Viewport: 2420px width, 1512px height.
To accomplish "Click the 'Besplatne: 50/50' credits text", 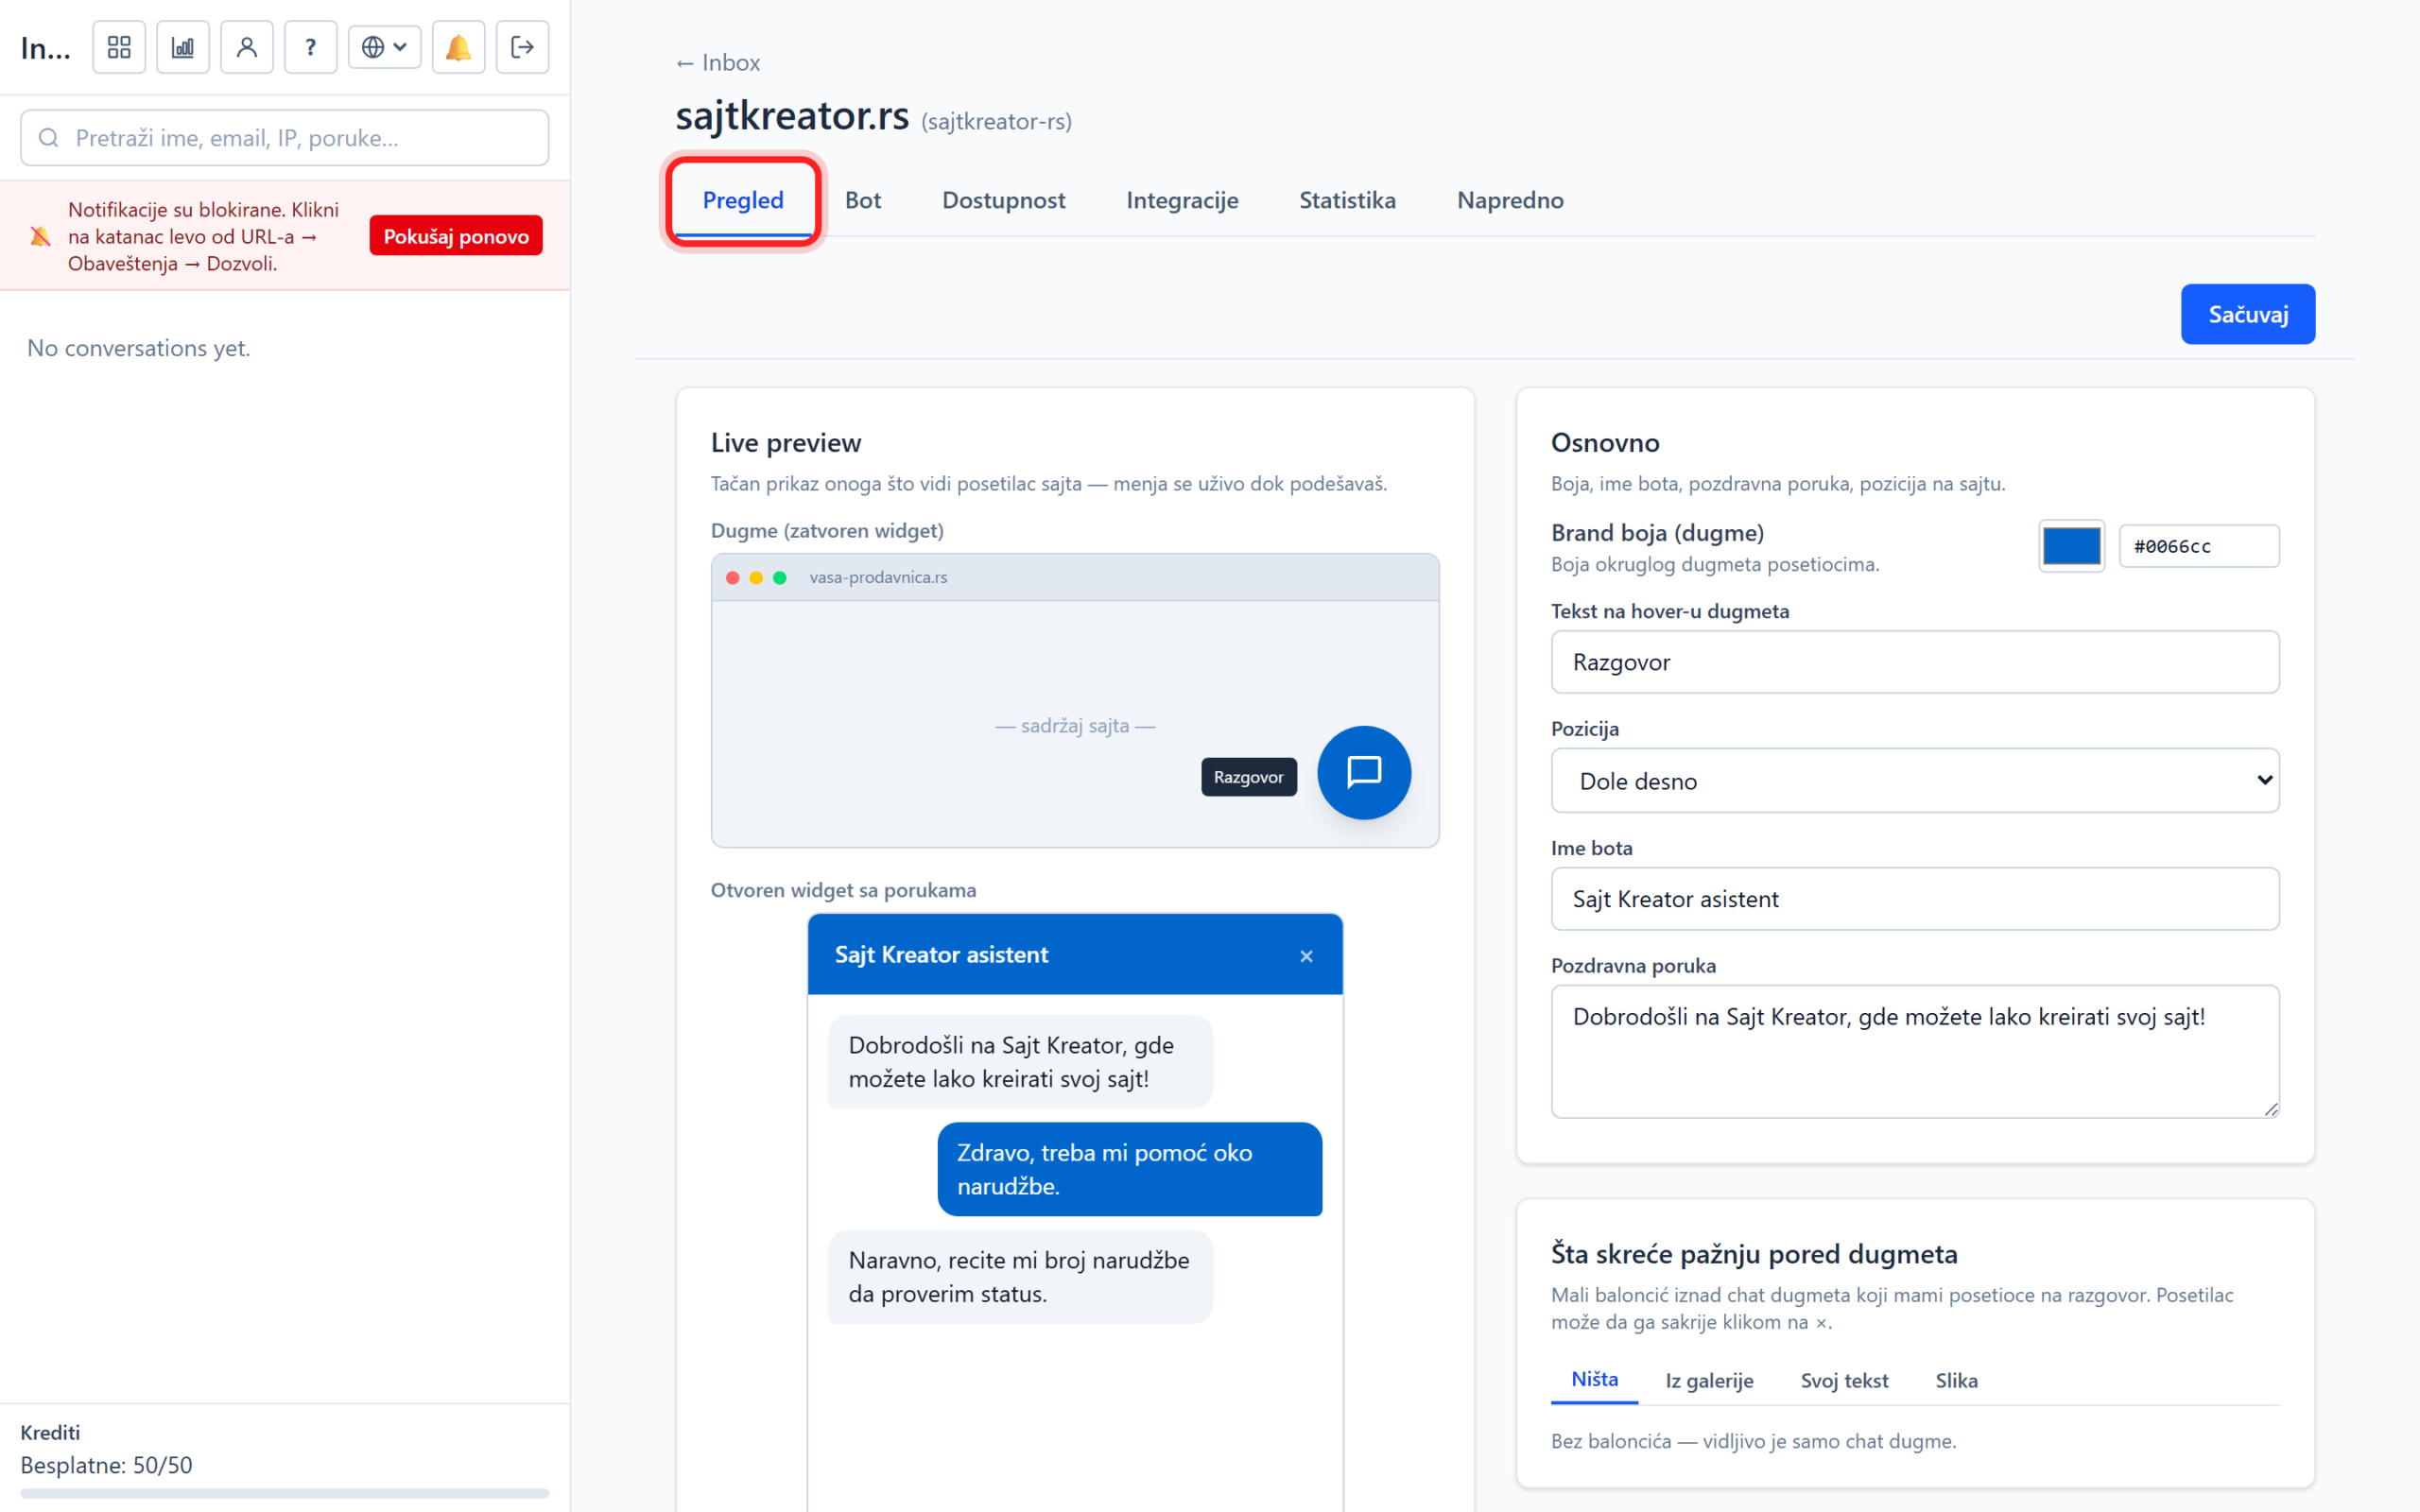I will click(x=106, y=1465).
